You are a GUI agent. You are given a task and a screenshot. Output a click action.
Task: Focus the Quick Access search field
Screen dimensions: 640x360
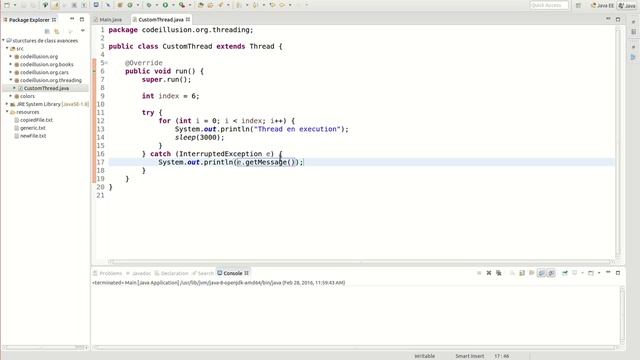[549, 5]
